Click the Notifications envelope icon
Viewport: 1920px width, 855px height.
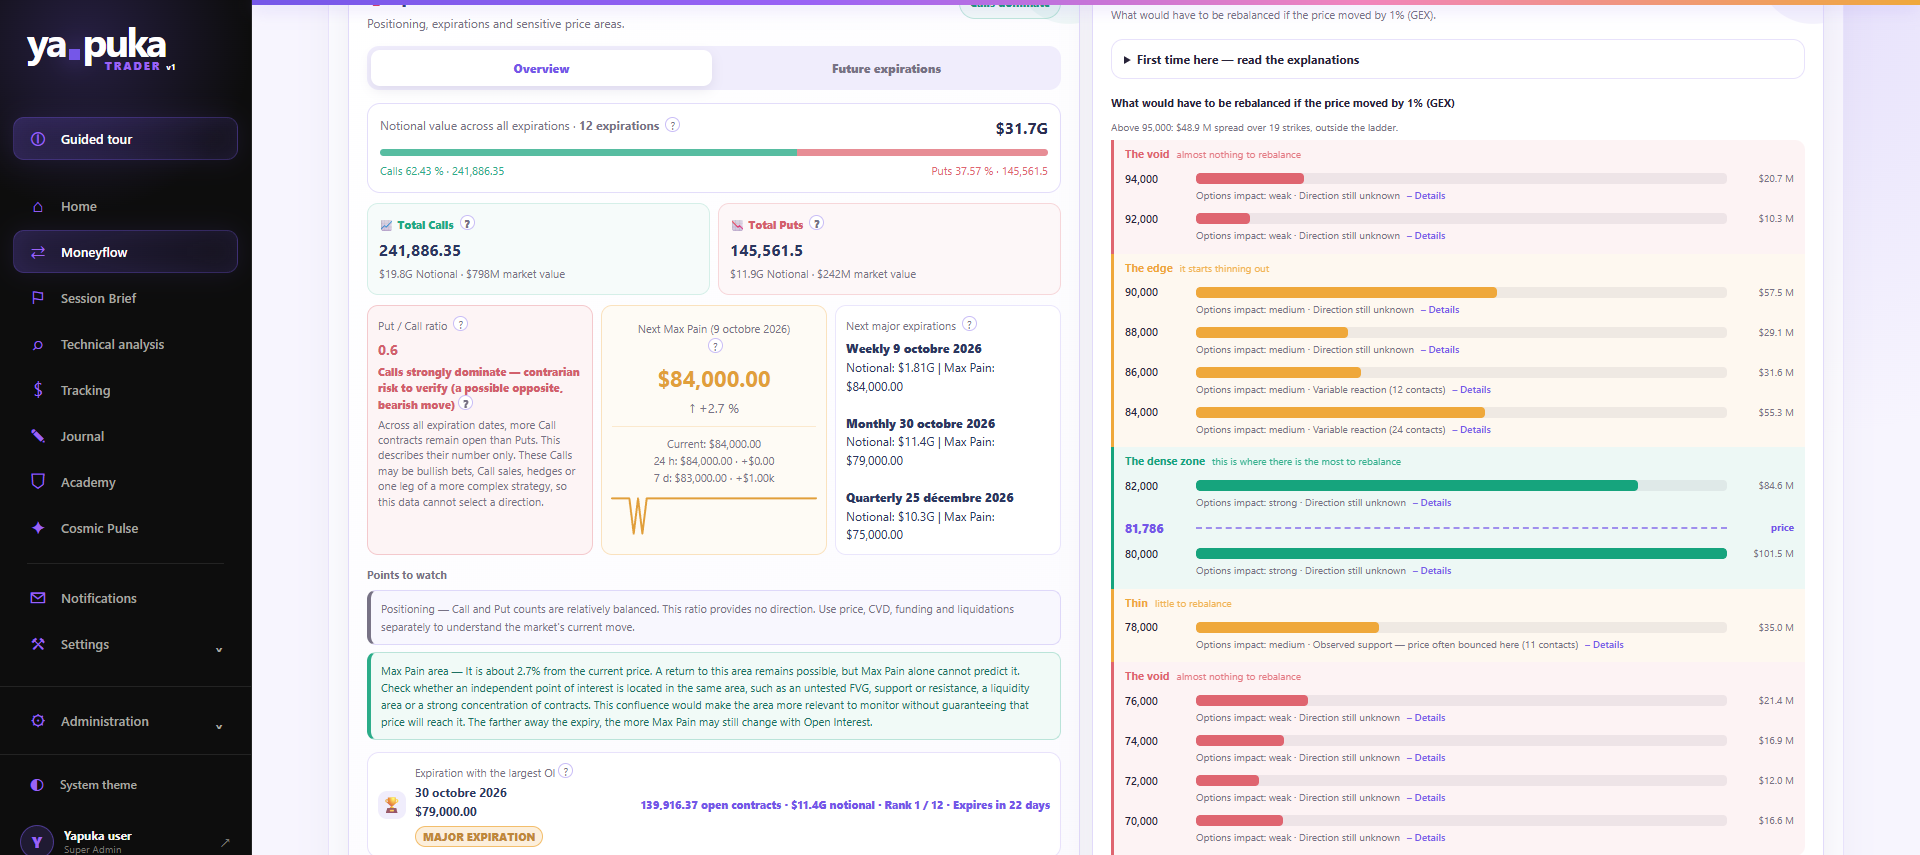(38, 598)
